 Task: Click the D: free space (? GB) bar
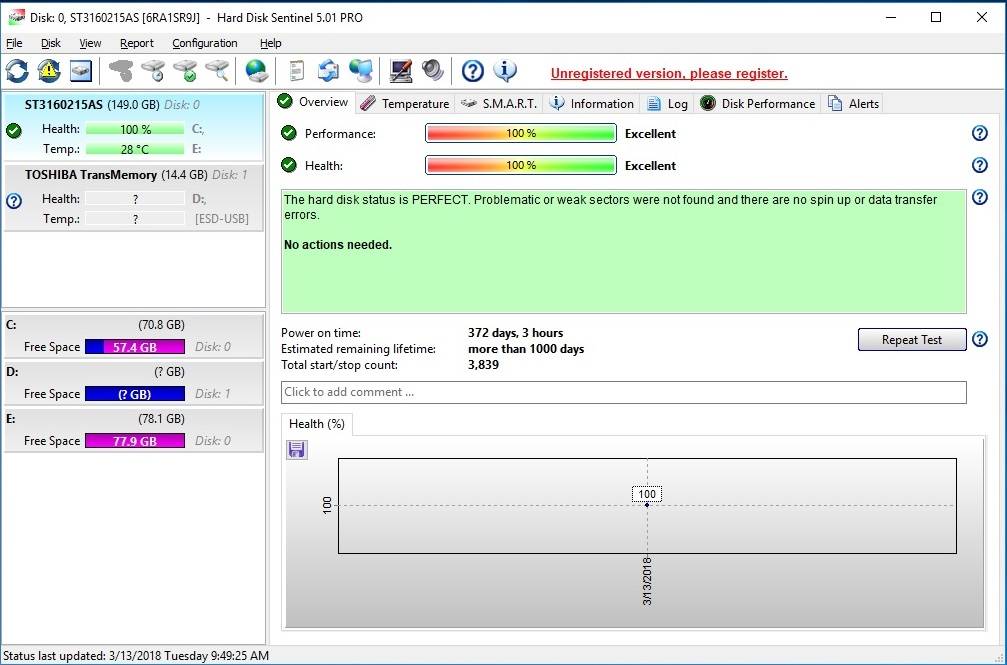click(135, 394)
